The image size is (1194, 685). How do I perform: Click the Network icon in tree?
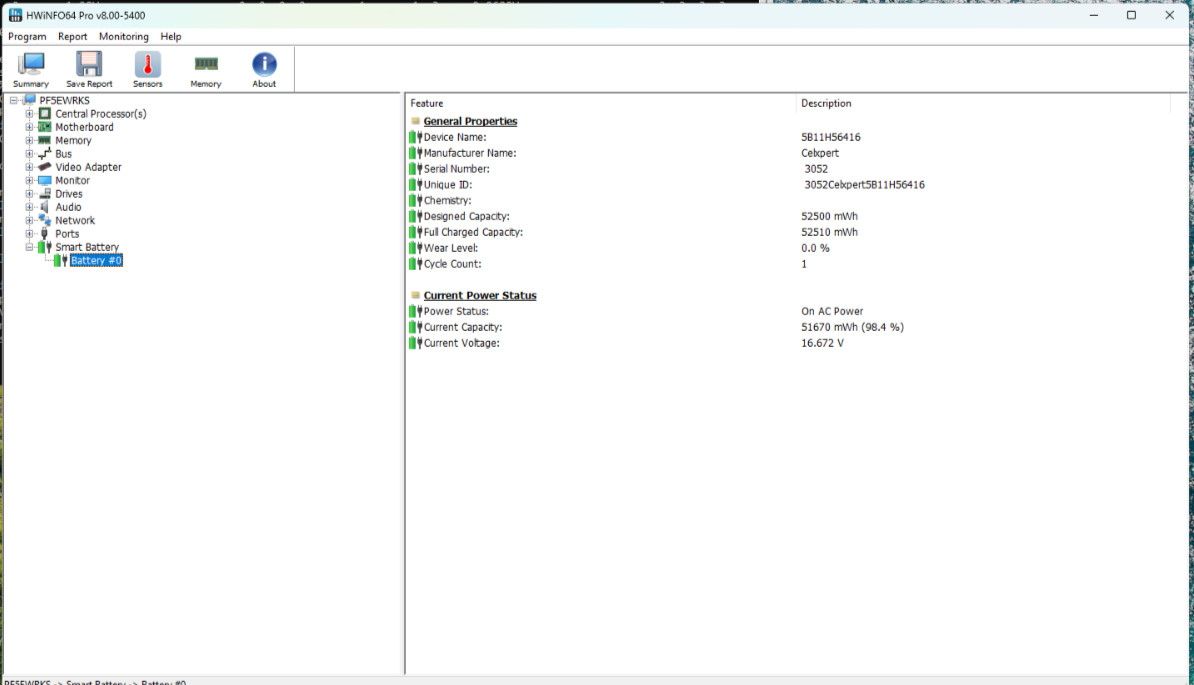(x=45, y=220)
